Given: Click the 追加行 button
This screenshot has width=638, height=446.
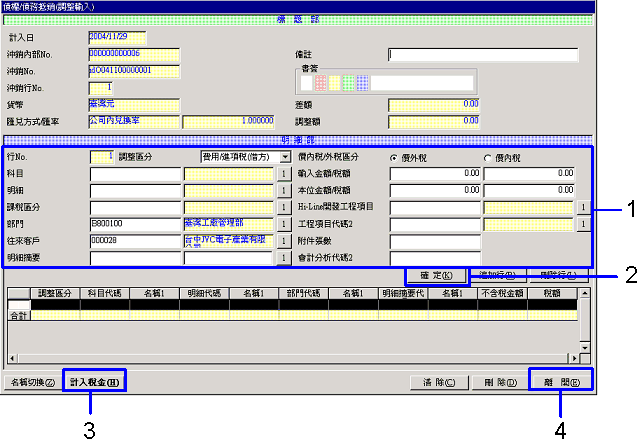Looking at the screenshot, I should (497, 275).
